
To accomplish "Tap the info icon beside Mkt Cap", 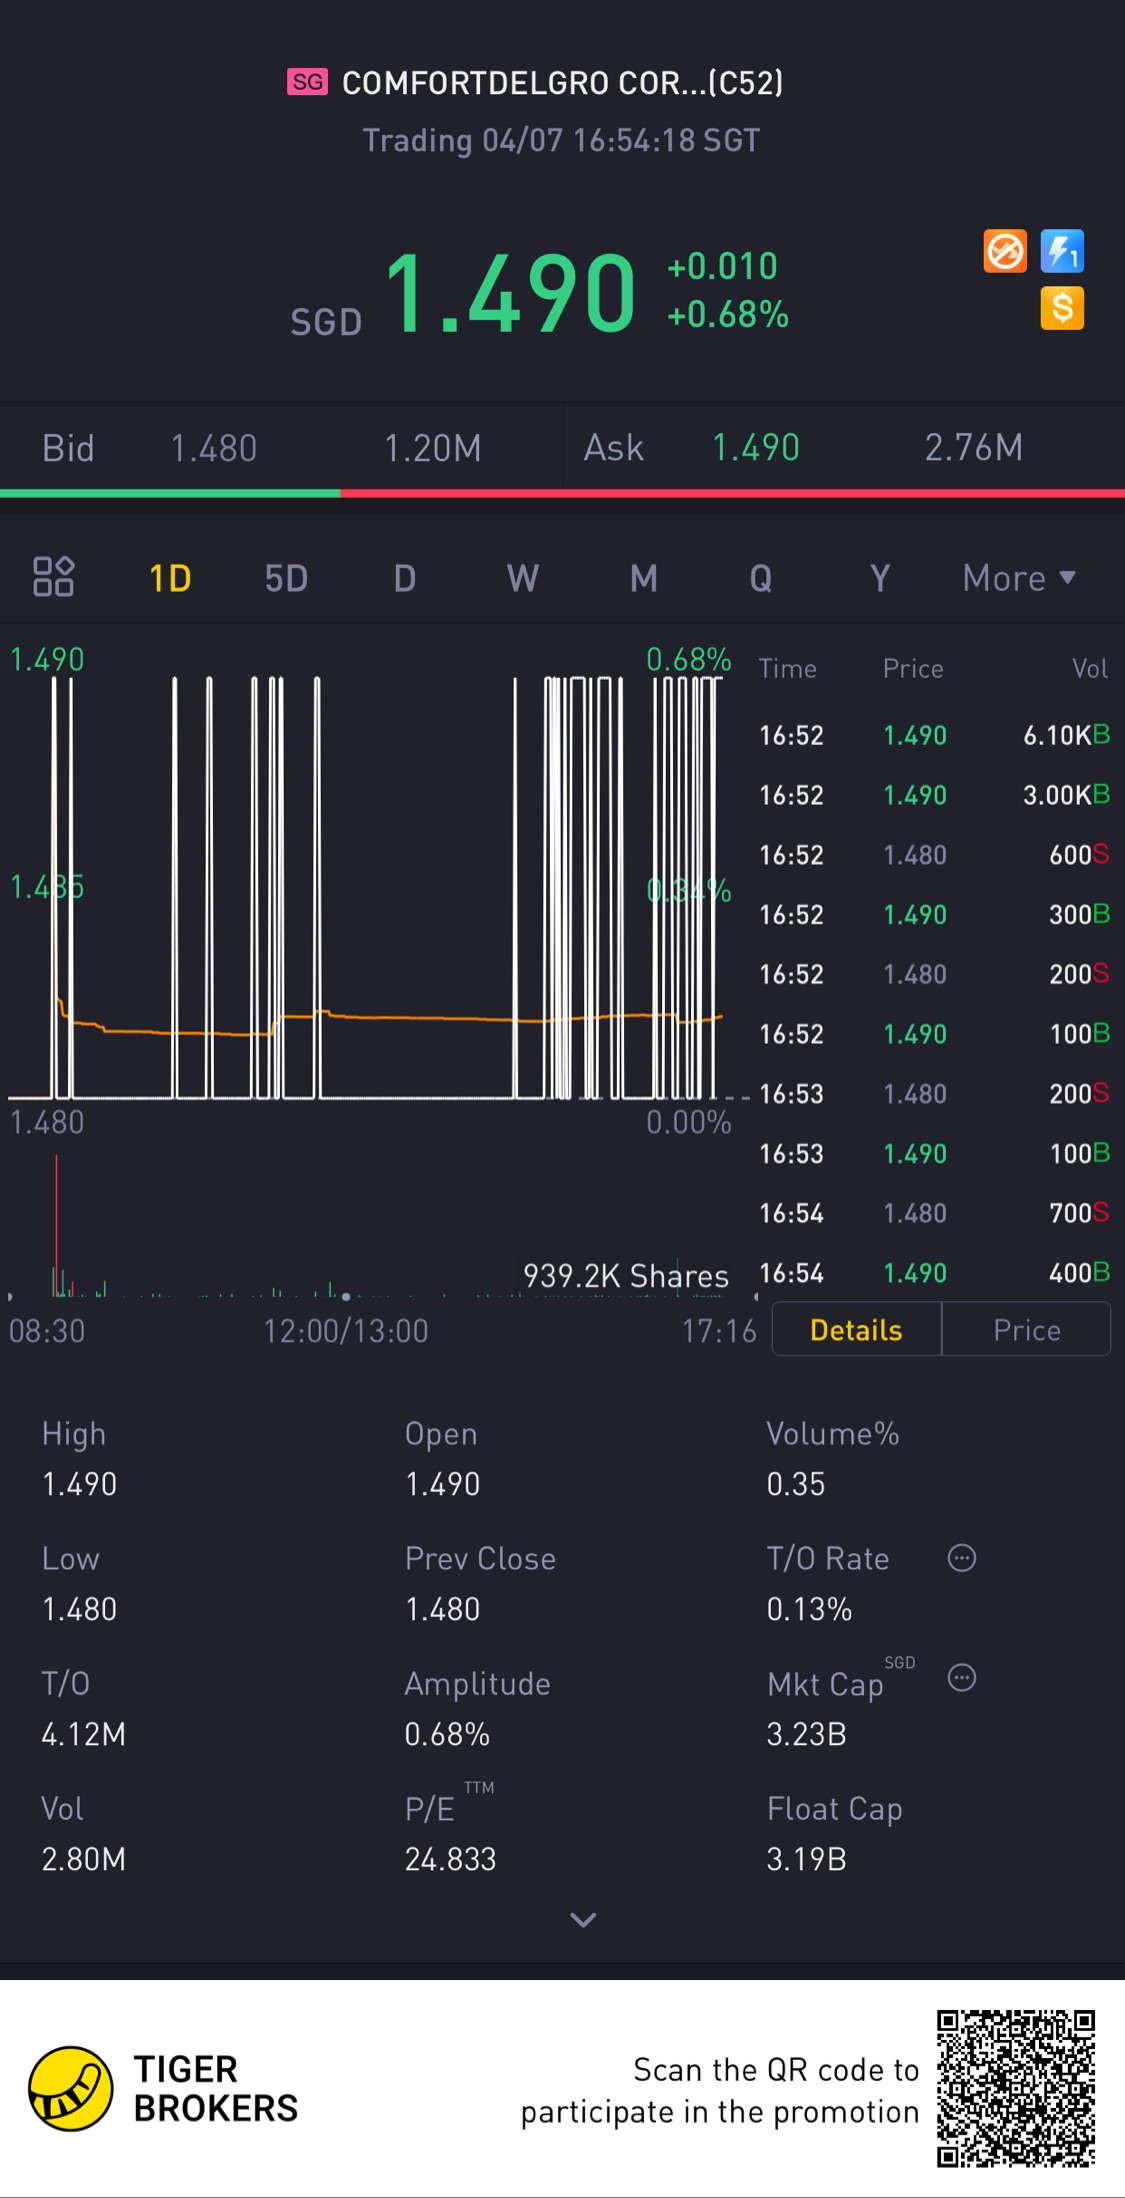I will coord(961,1678).
